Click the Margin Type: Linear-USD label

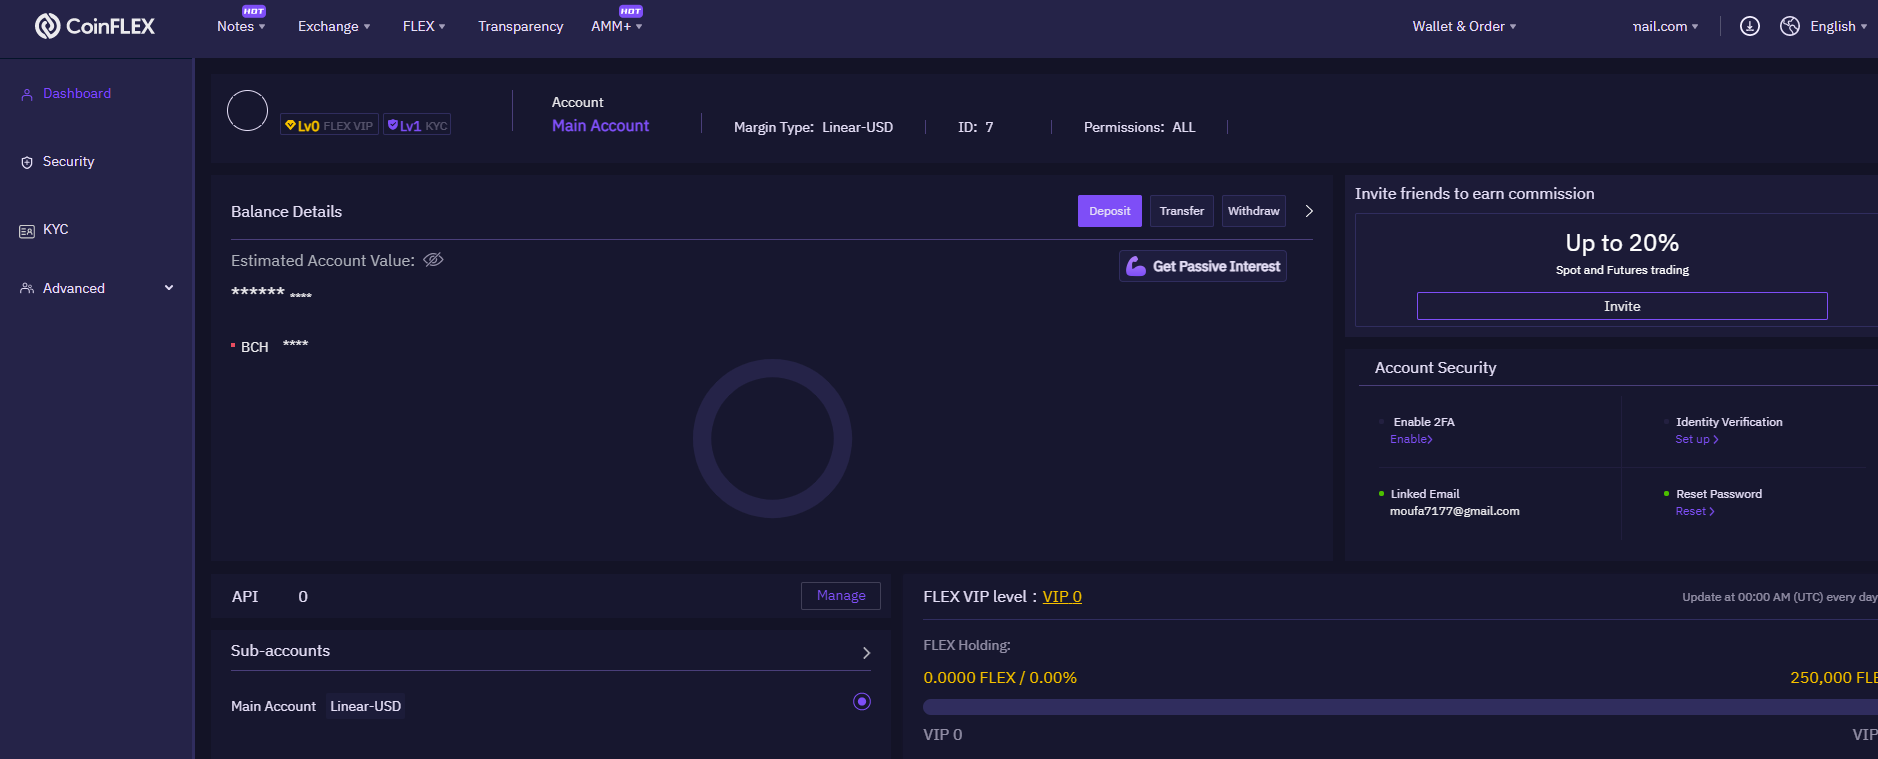(813, 127)
